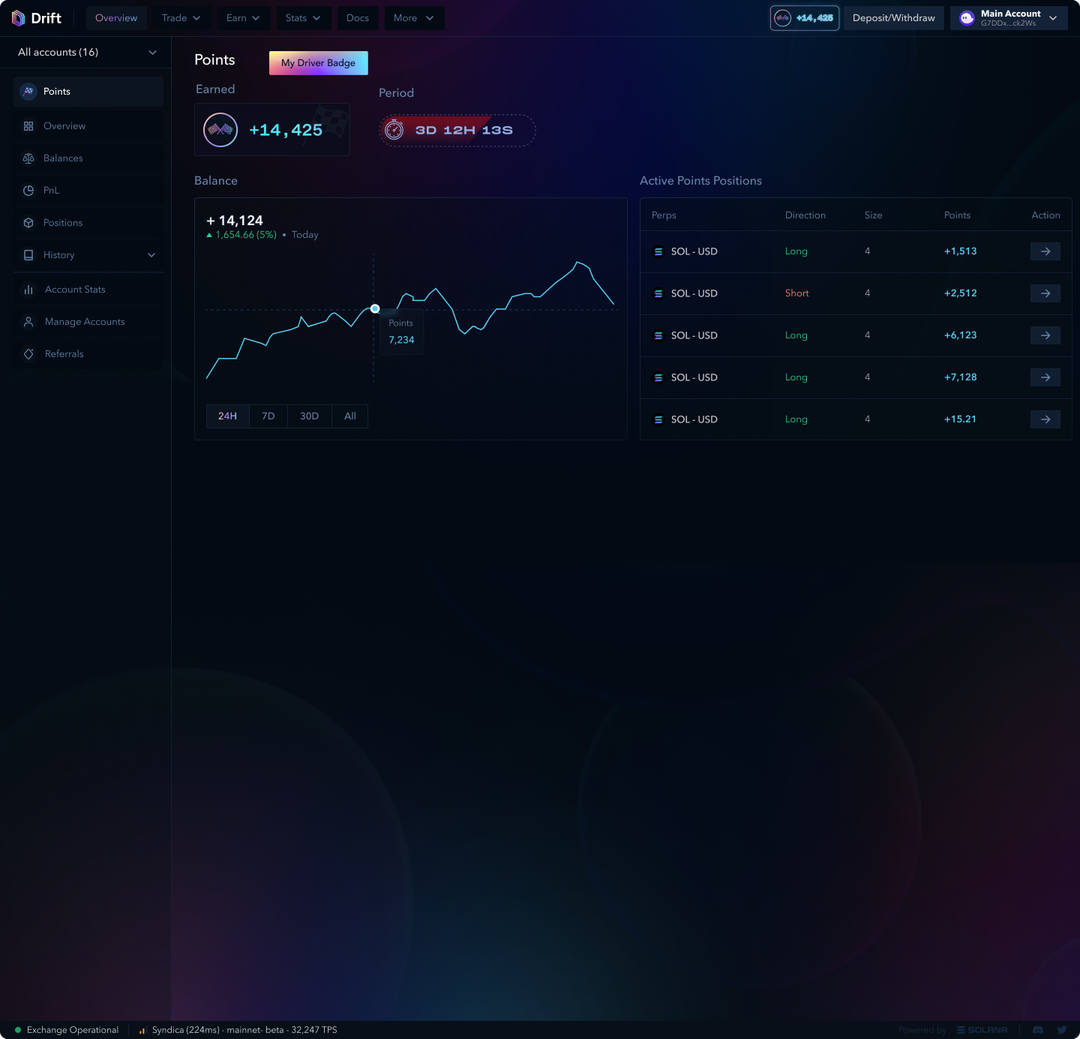Screen dimensions: 1080x1039
Task: Open Account Stats in the sidebar
Action: tap(88, 289)
